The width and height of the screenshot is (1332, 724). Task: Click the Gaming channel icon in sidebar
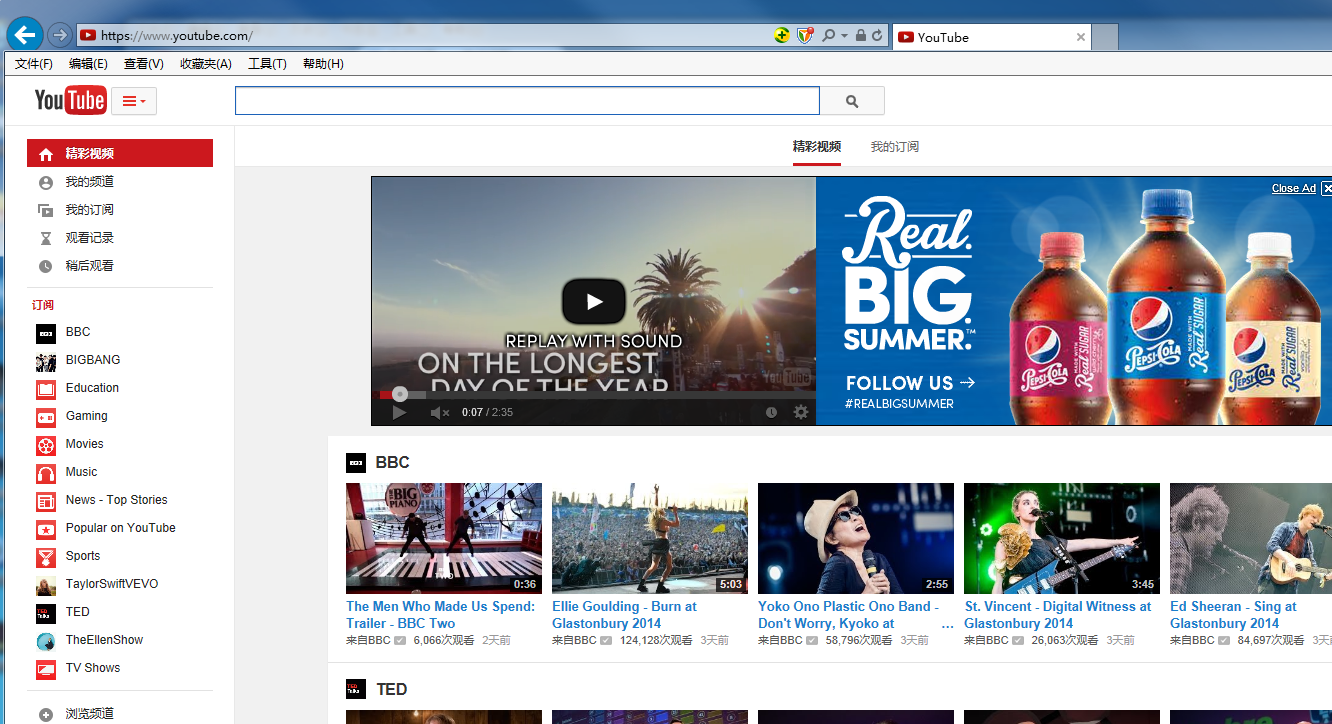[x=46, y=417]
